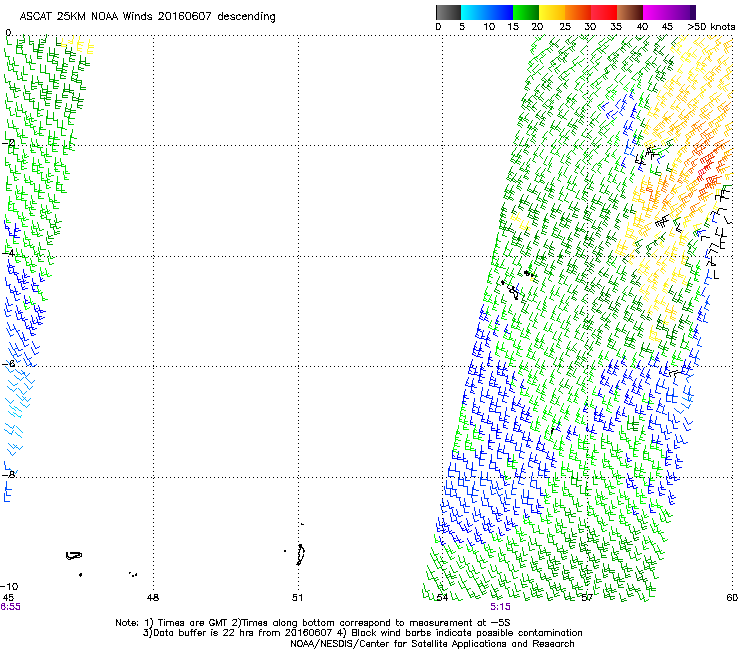Click the latitude label '-6' on left axis
The height and width of the screenshot is (650, 740).
[x=8, y=364]
